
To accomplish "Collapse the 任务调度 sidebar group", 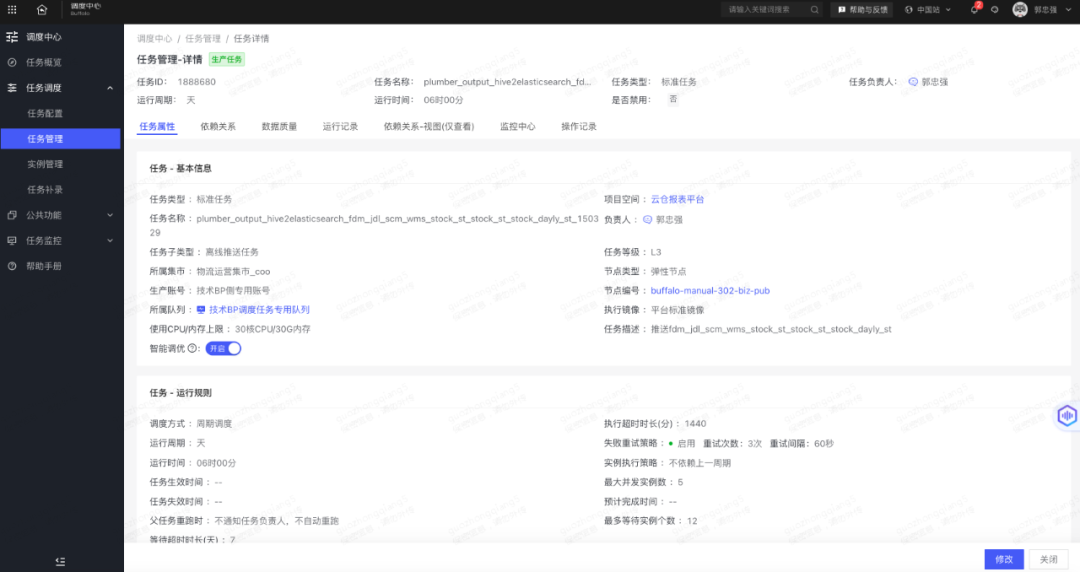I will pyautogui.click(x=110, y=88).
